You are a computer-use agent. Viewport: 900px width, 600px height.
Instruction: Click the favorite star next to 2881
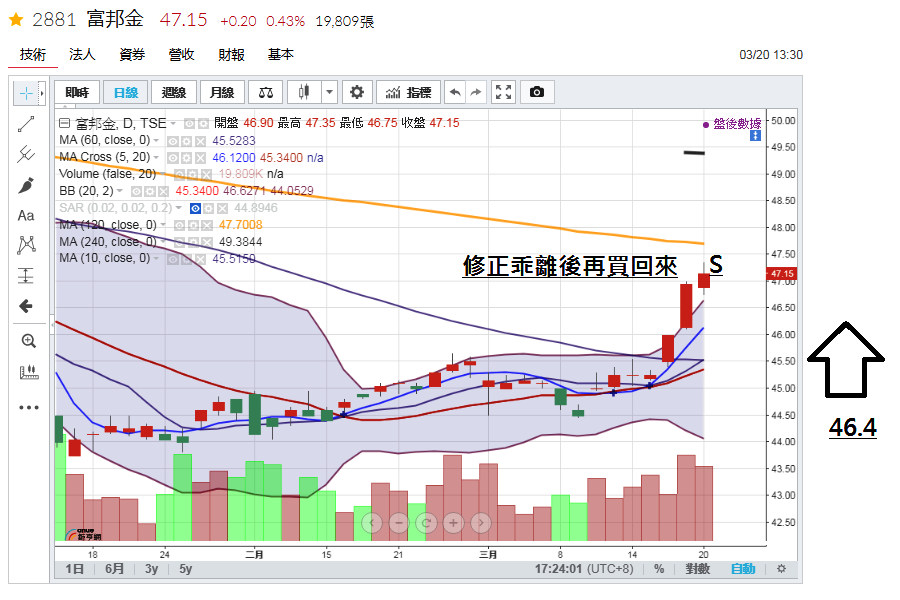16,20
